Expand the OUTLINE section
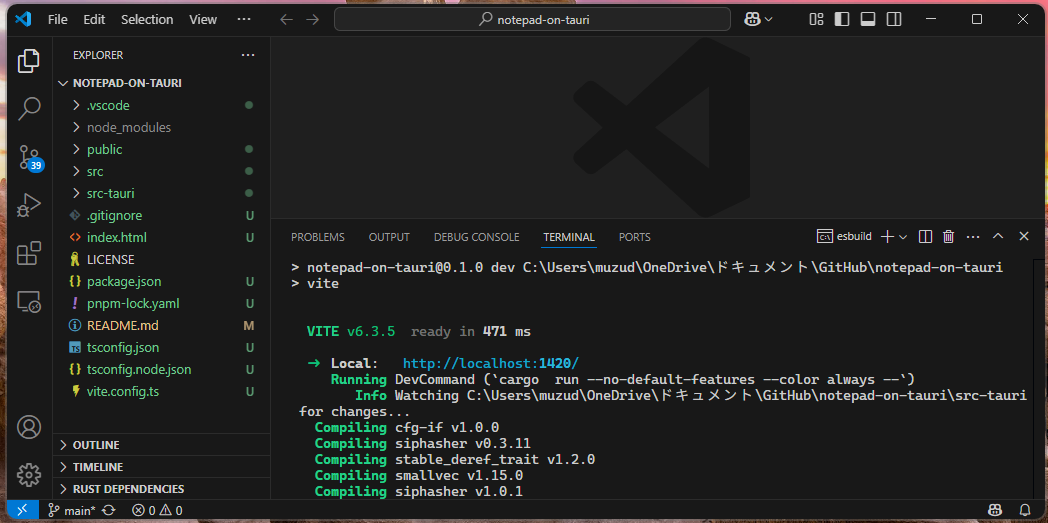Screen dimensions: 1048x523 click(162, 445)
